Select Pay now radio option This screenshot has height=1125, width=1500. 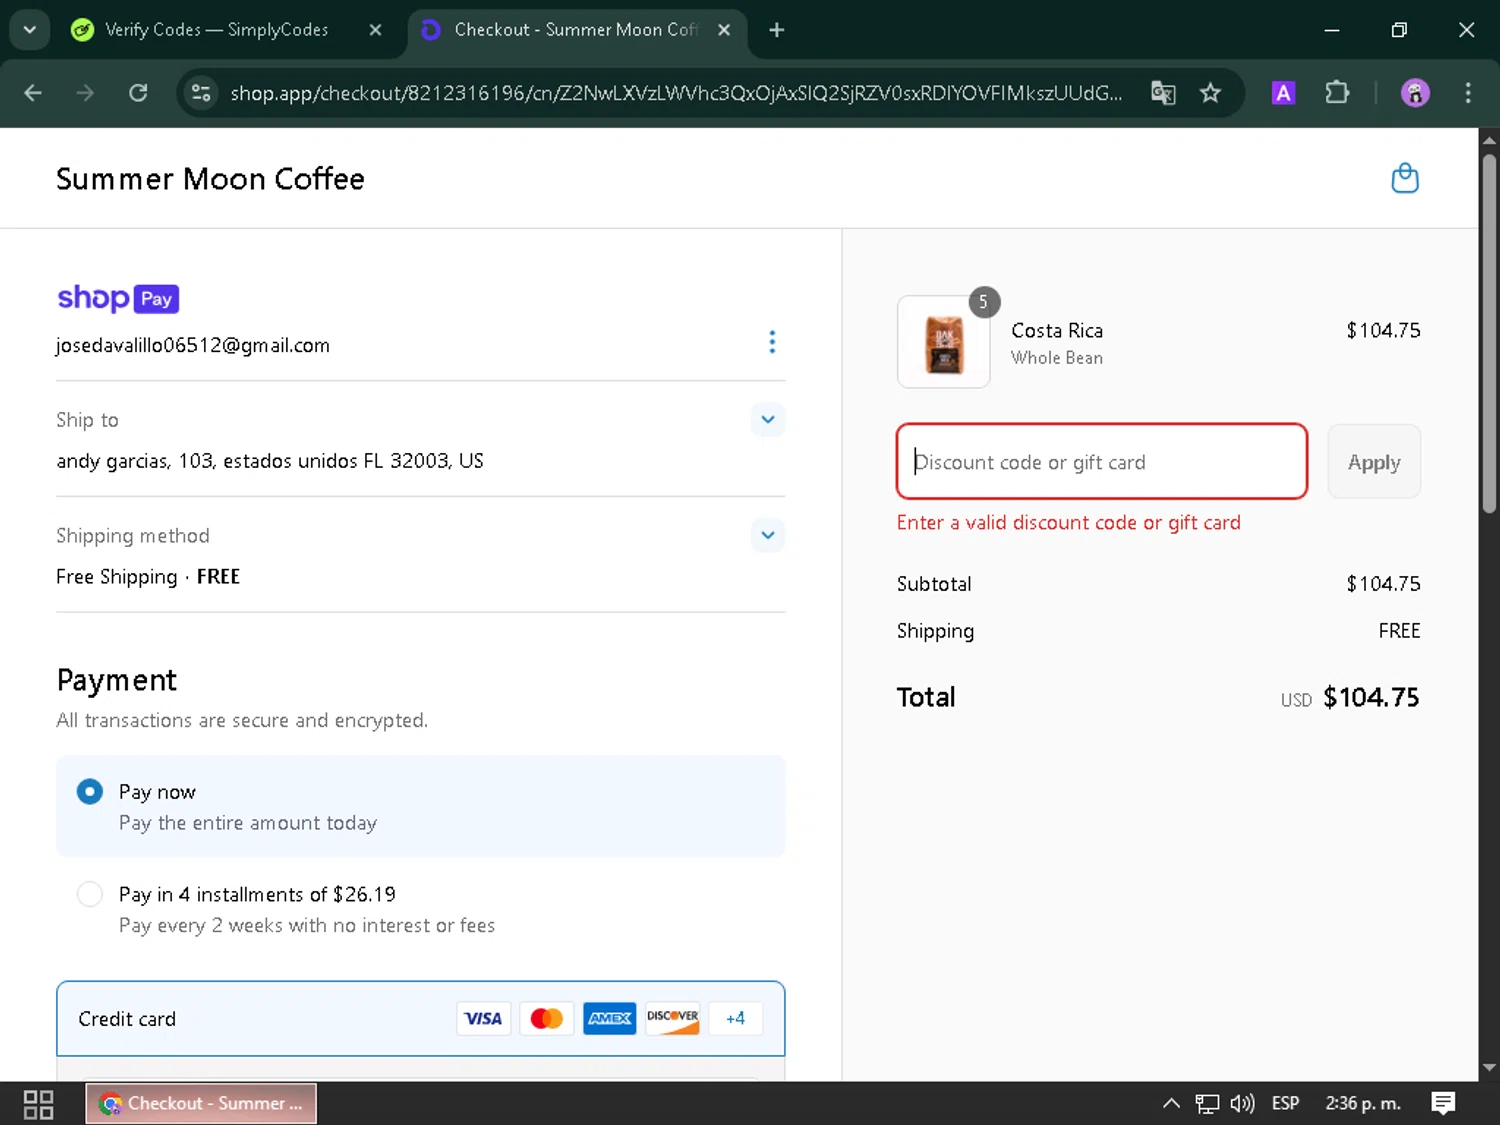90,792
